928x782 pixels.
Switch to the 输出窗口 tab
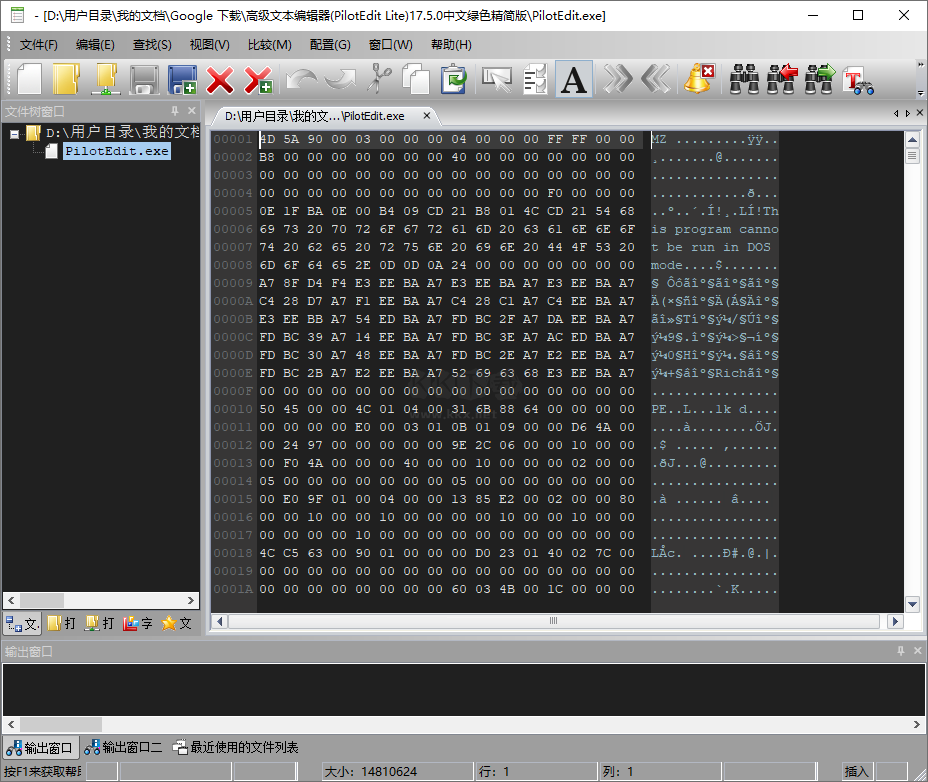click(x=40, y=748)
